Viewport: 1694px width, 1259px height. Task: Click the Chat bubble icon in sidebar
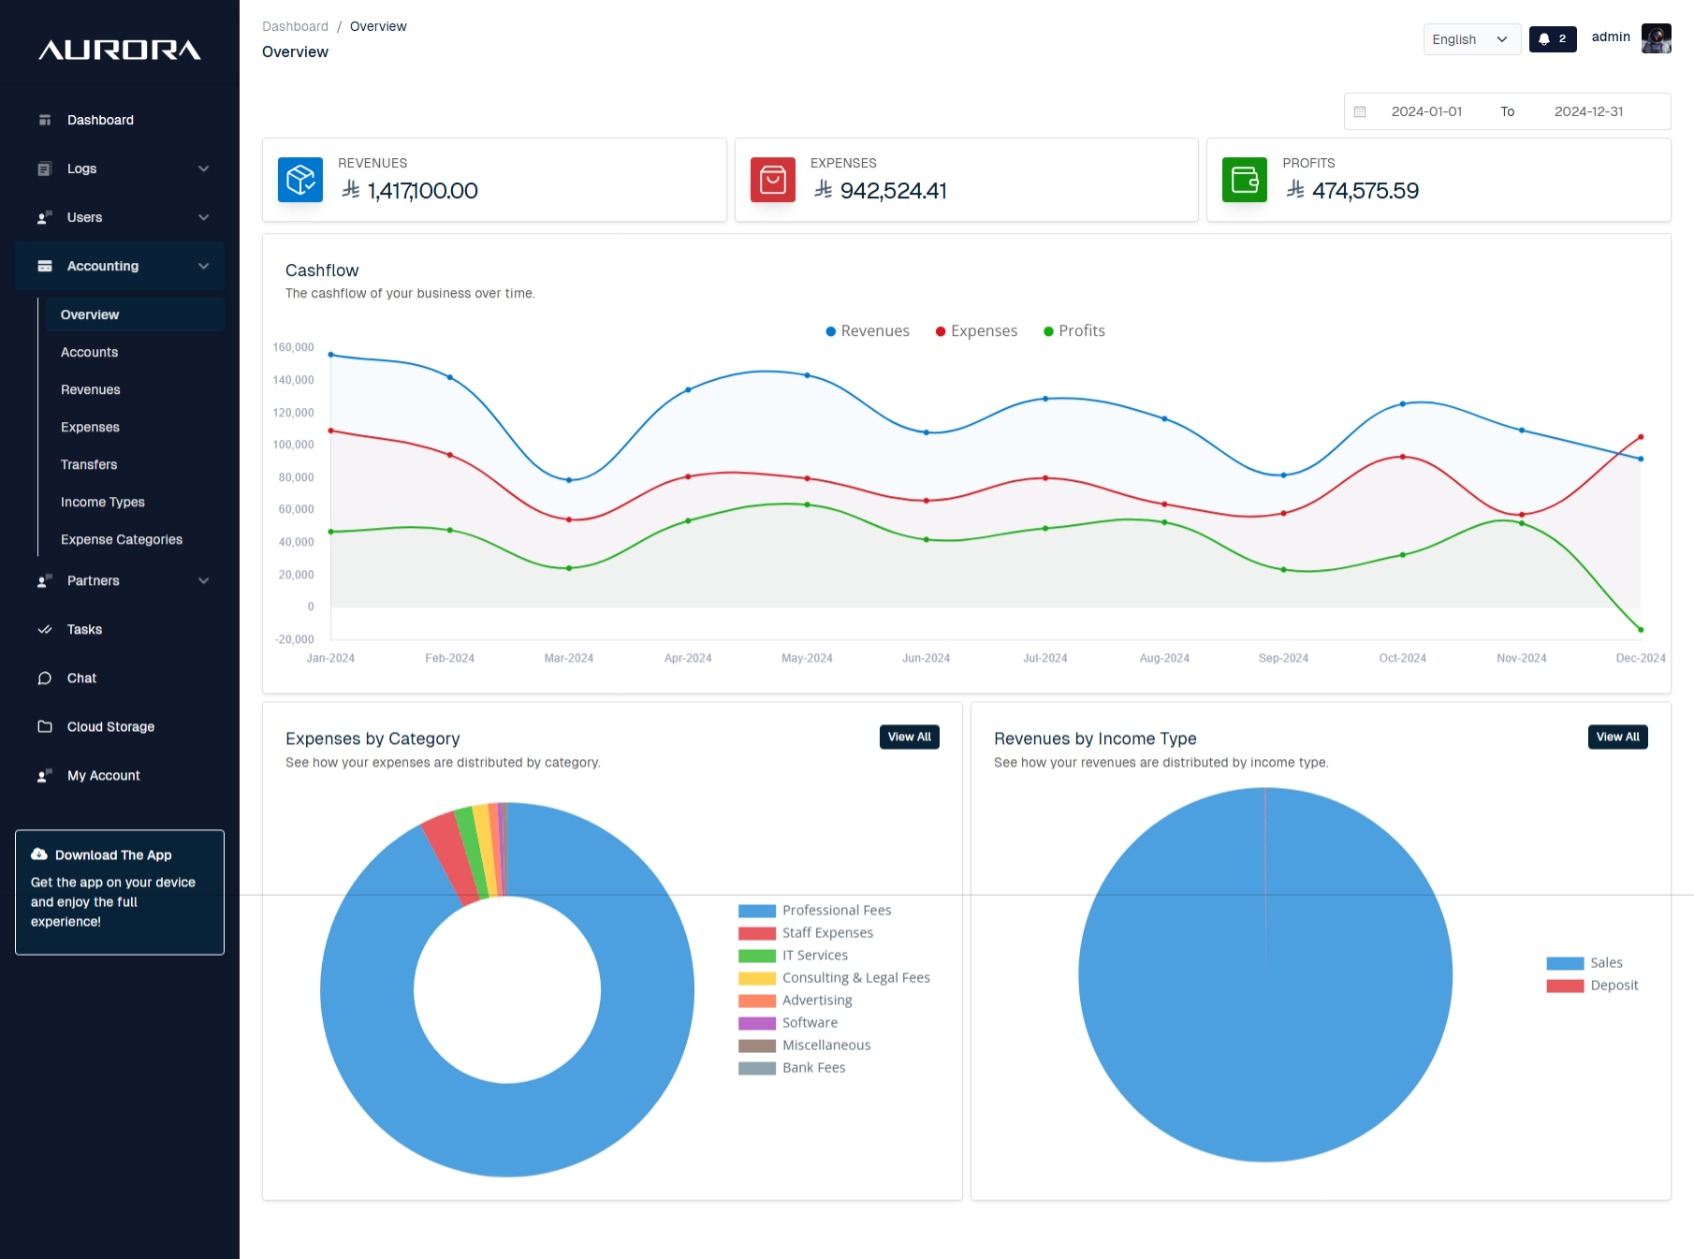point(45,678)
